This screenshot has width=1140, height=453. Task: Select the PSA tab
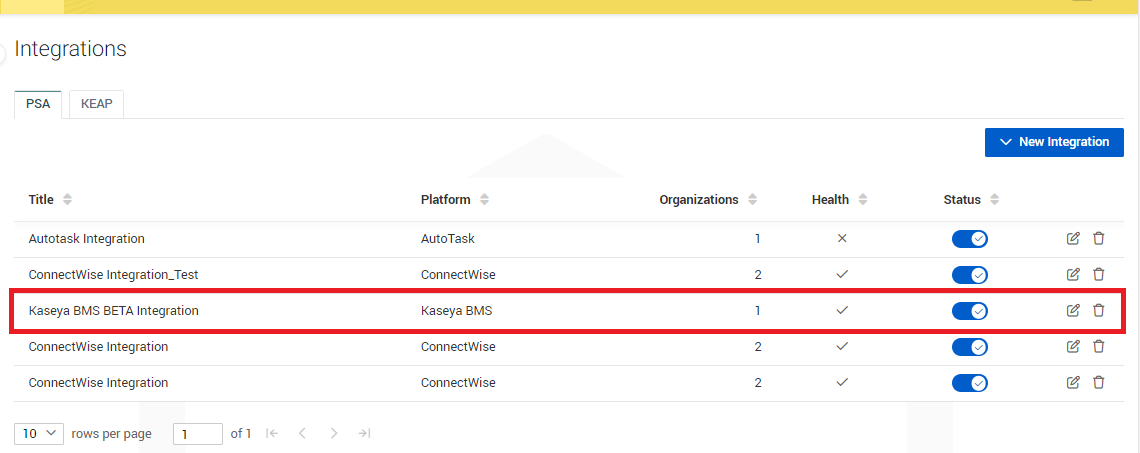click(x=38, y=104)
